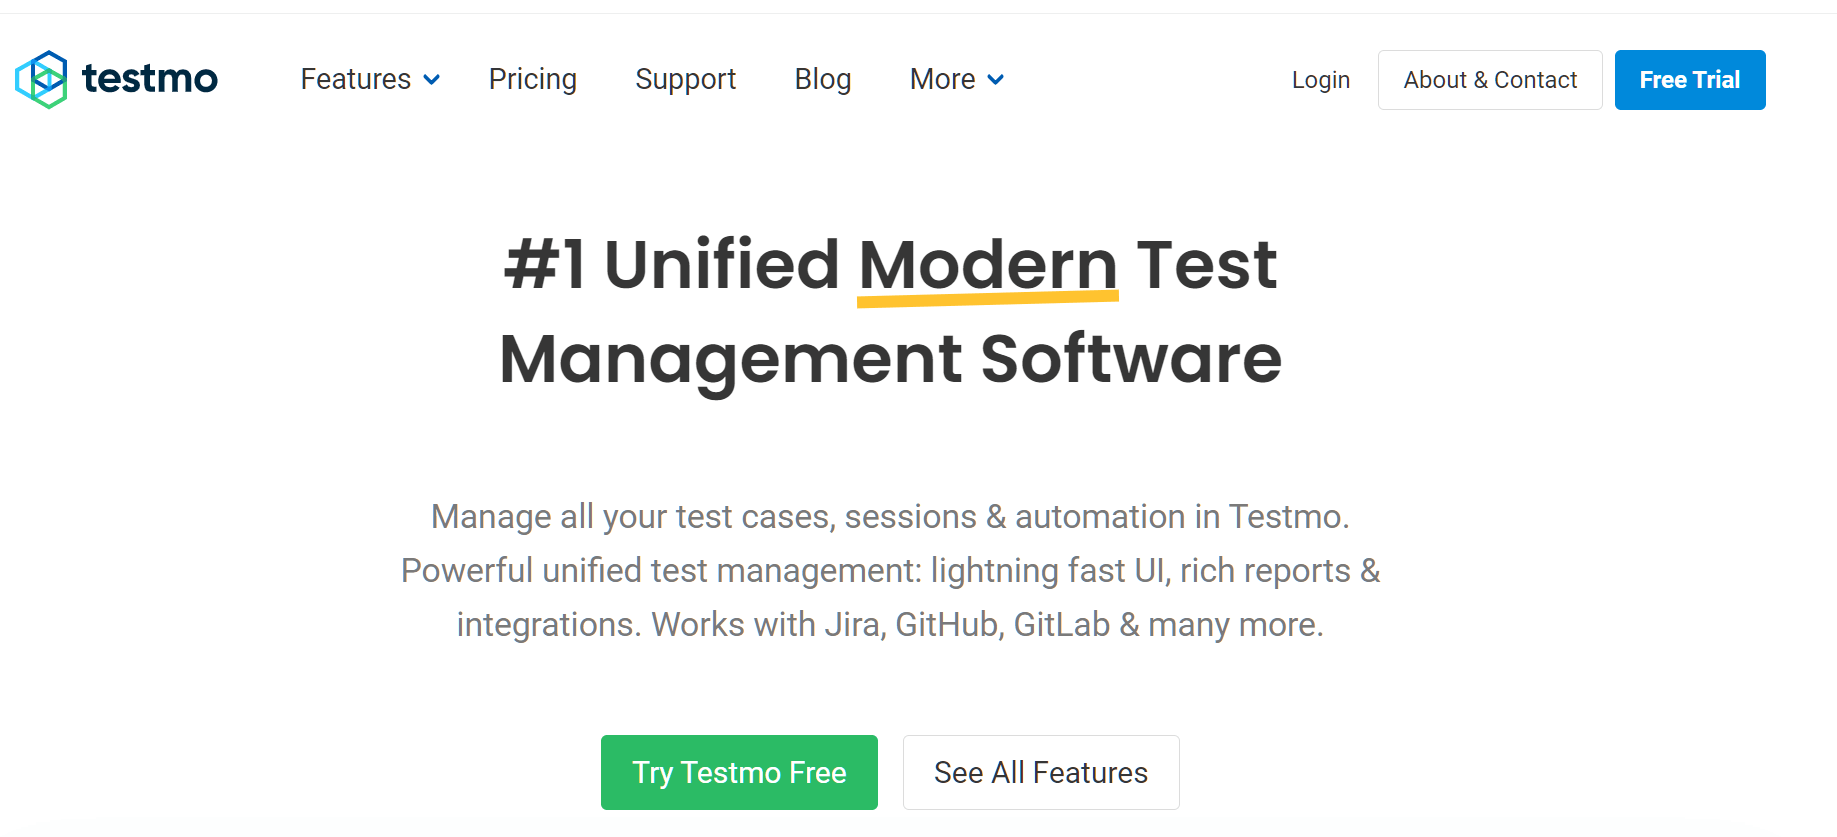Image resolution: width=1837 pixels, height=837 pixels.
Task: Open the Support link in navigation
Action: (x=685, y=79)
